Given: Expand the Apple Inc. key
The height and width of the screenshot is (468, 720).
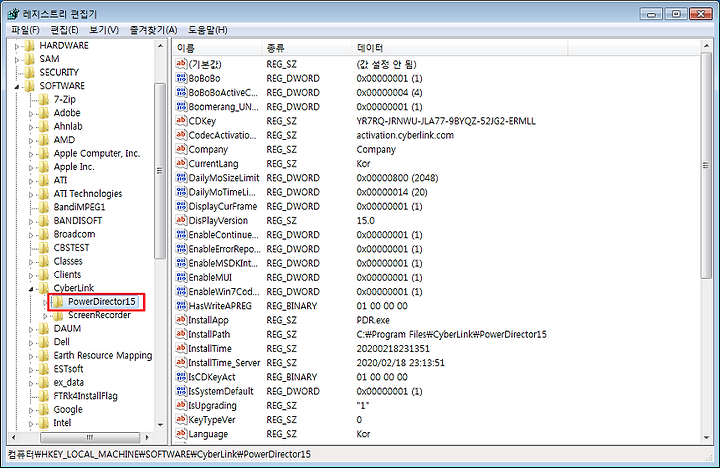Looking at the screenshot, I should (31, 167).
